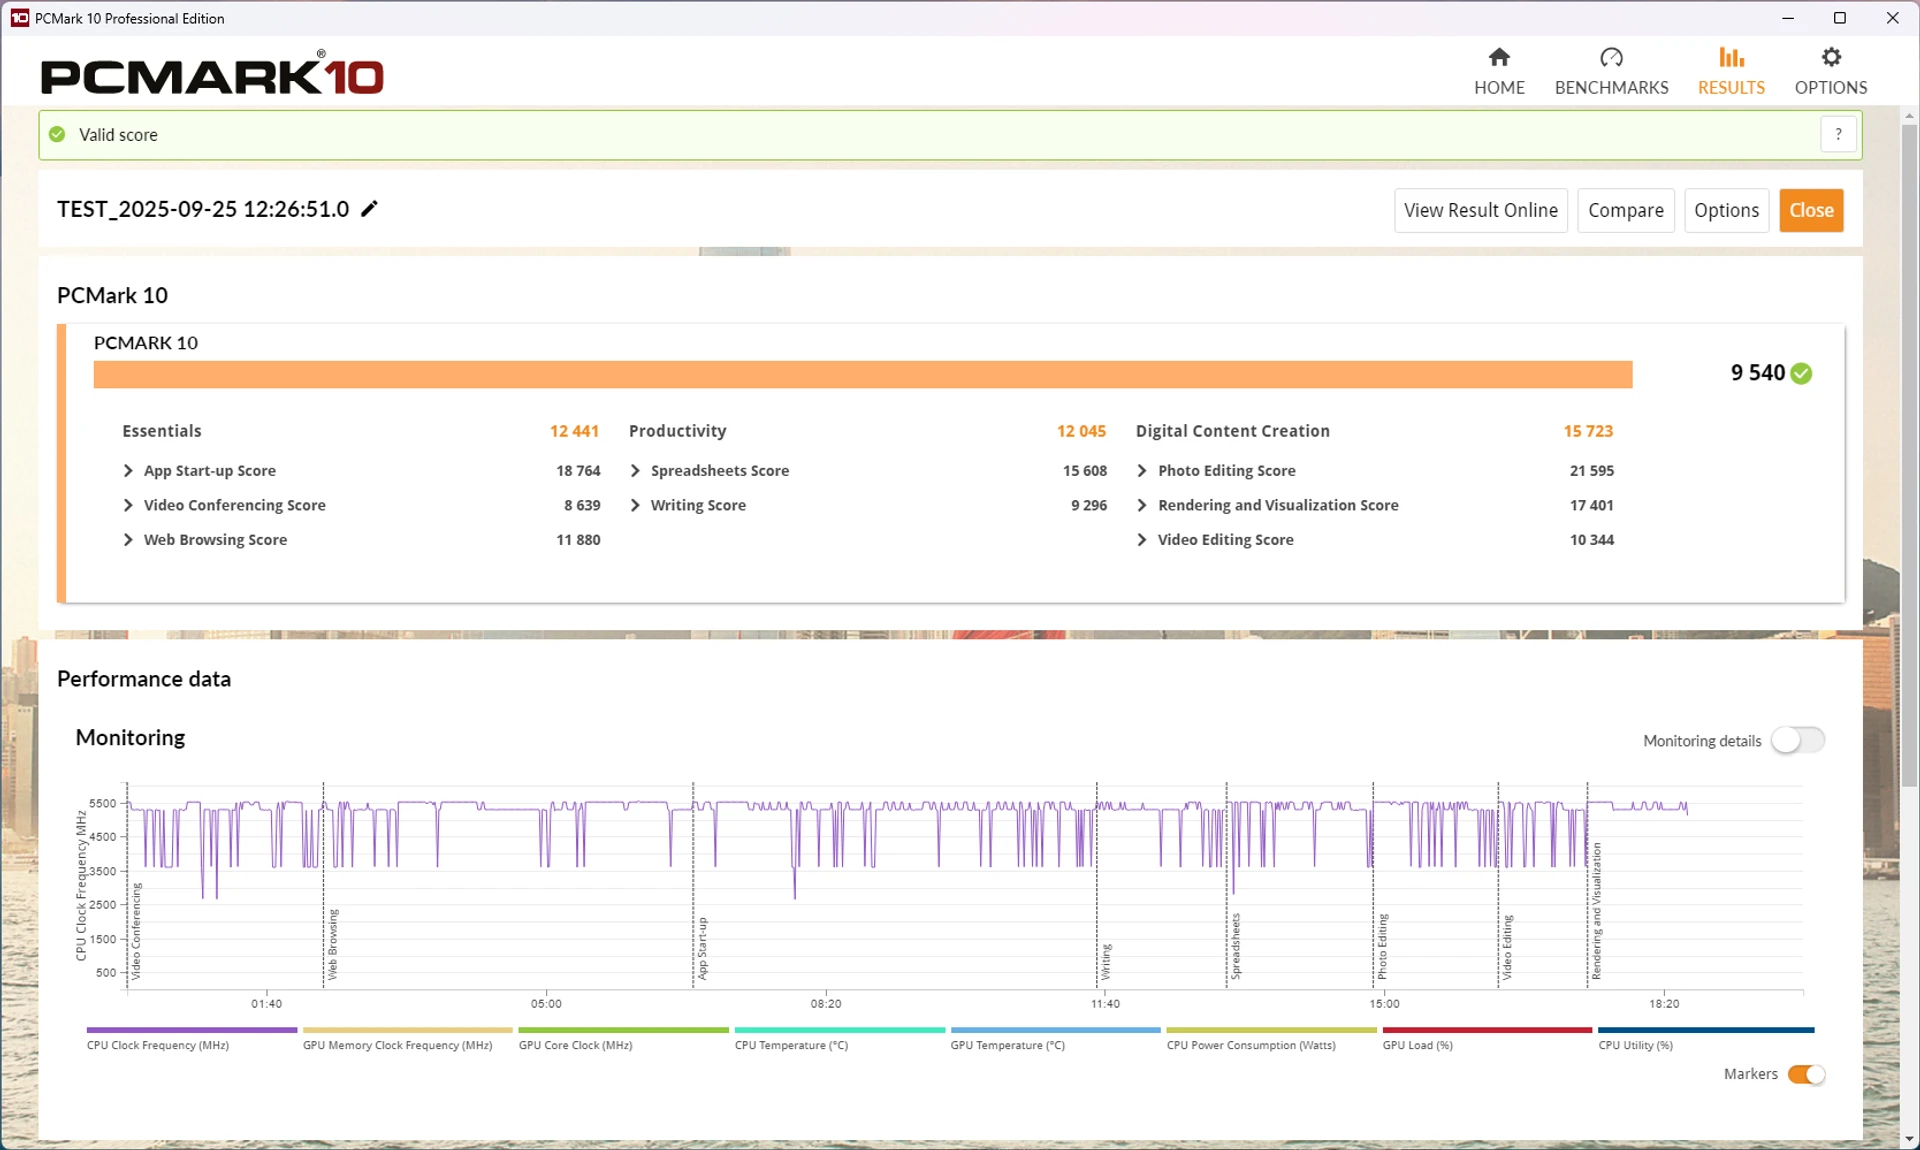Screen dimensions: 1920x1150
Task: Click the orange Close button
Action: pos(1810,210)
